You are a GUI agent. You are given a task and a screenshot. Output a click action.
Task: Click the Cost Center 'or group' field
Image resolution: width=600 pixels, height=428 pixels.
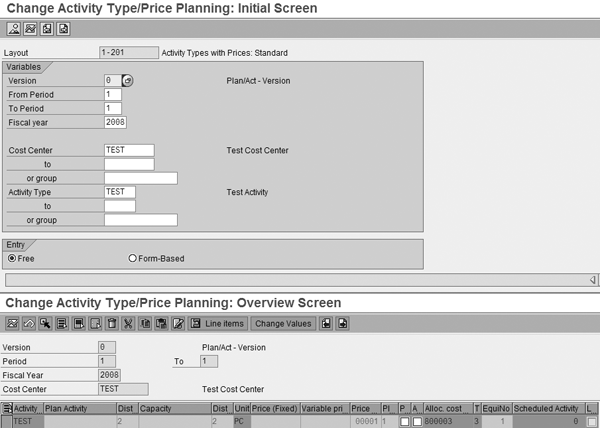tap(141, 178)
